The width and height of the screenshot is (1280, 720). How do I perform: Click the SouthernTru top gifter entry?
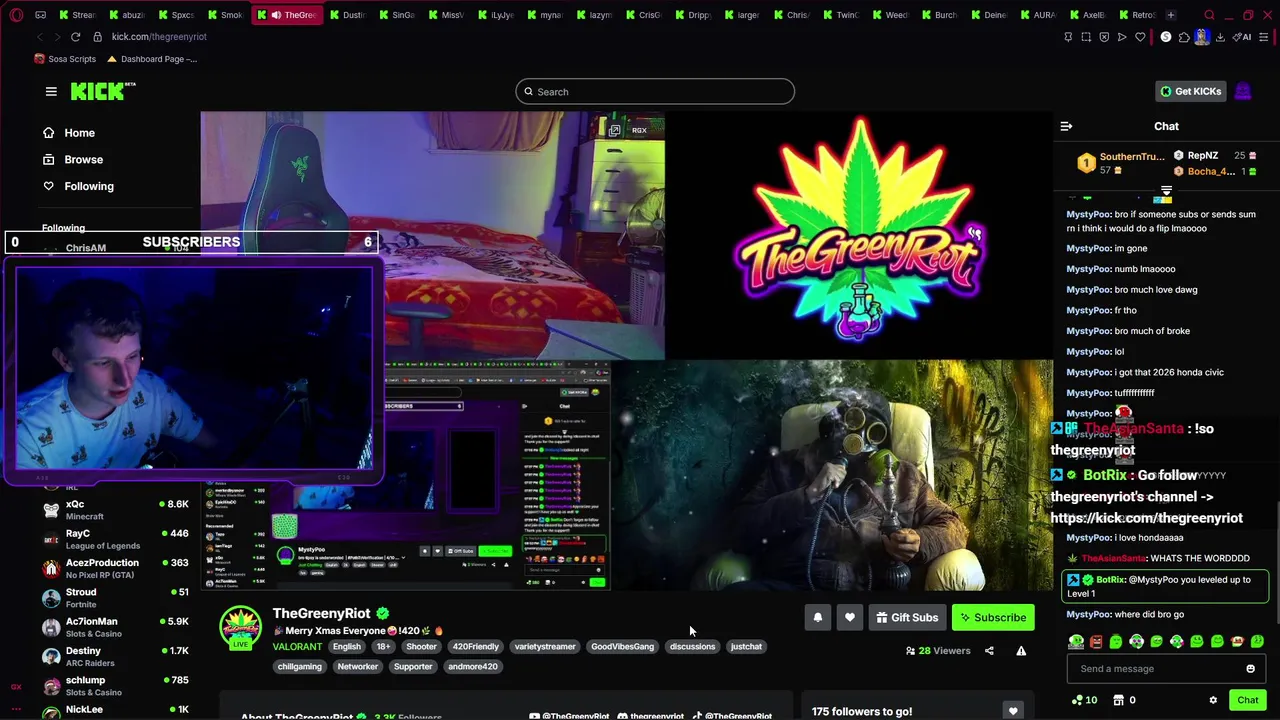(1122, 163)
